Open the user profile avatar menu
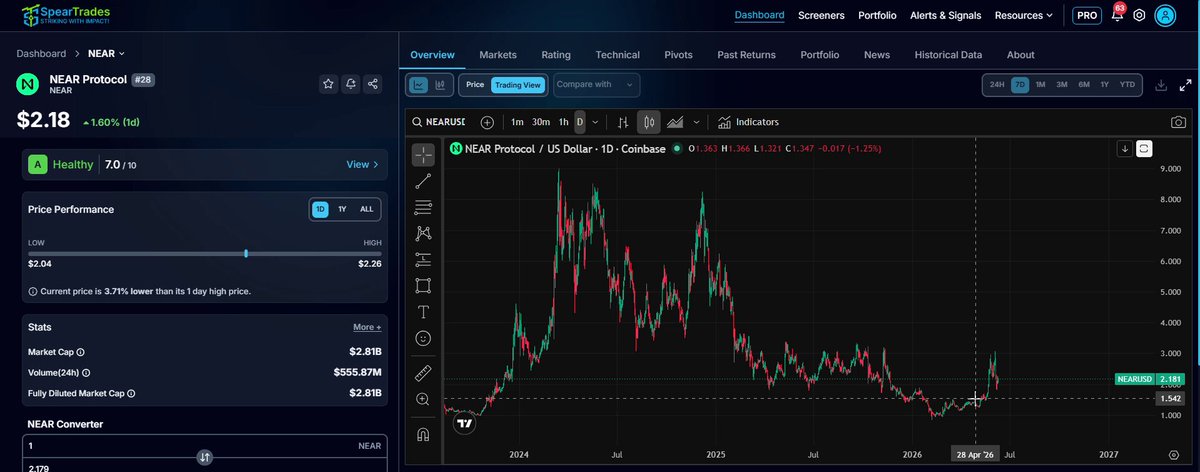This screenshot has width=1200, height=472. coord(1165,16)
